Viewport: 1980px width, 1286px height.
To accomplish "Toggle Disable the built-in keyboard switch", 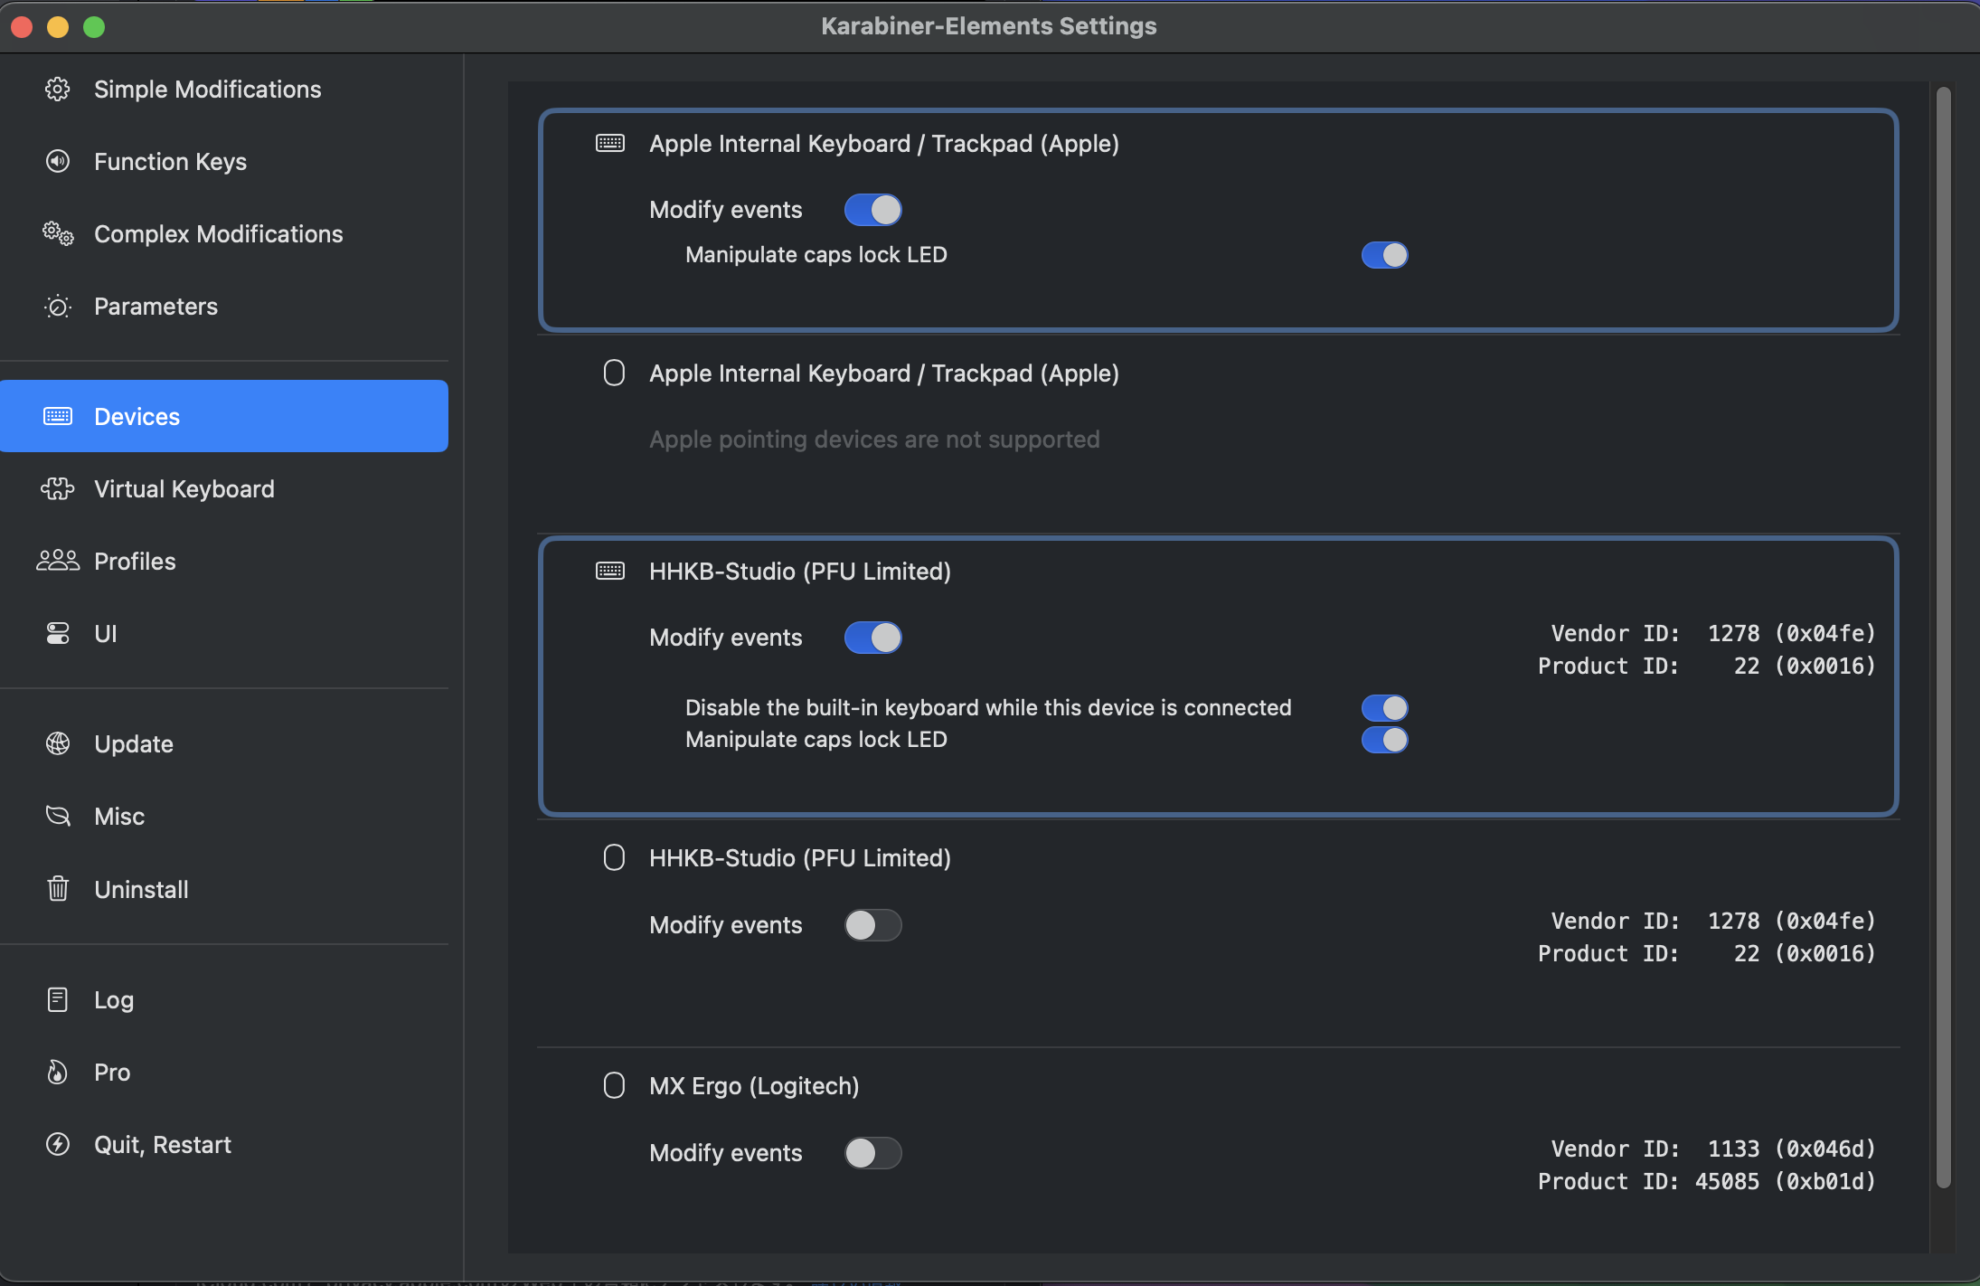I will (x=1385, y=708).
